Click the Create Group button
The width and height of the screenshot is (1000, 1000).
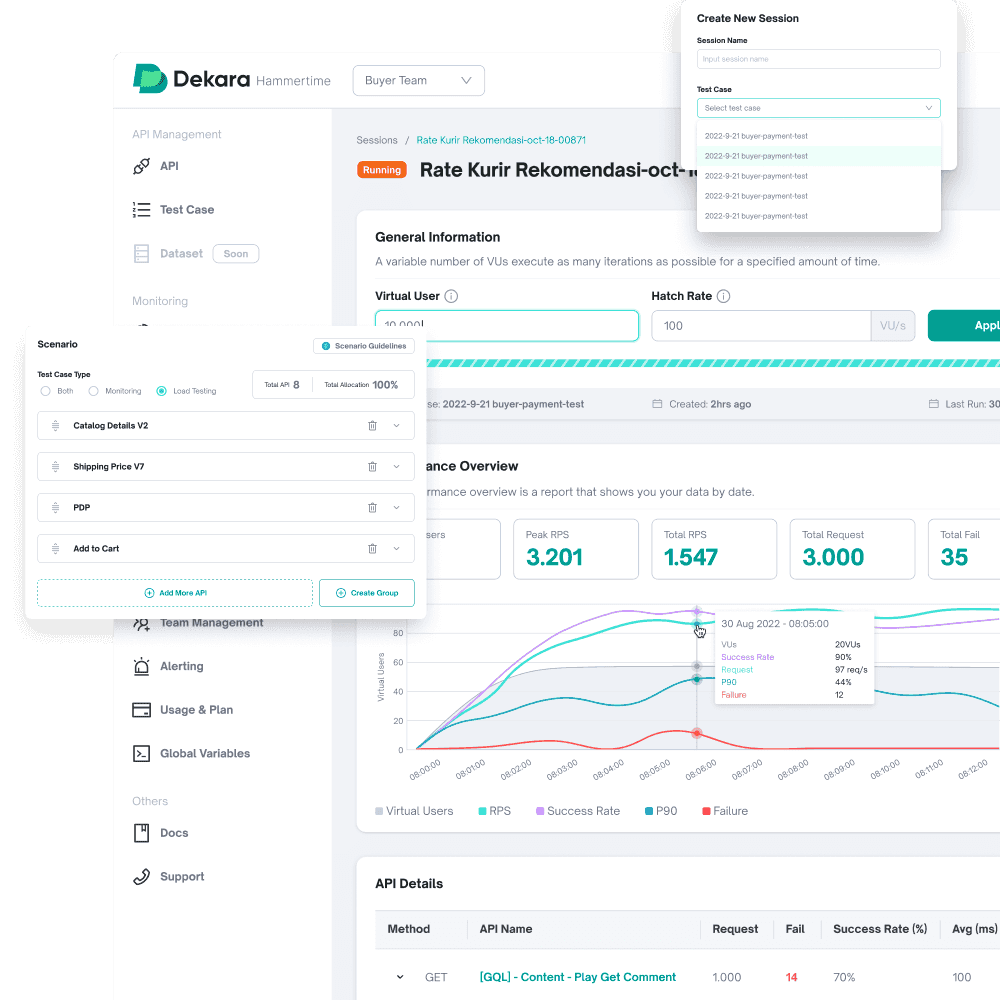pyautogui.click(x=366, y=593)
